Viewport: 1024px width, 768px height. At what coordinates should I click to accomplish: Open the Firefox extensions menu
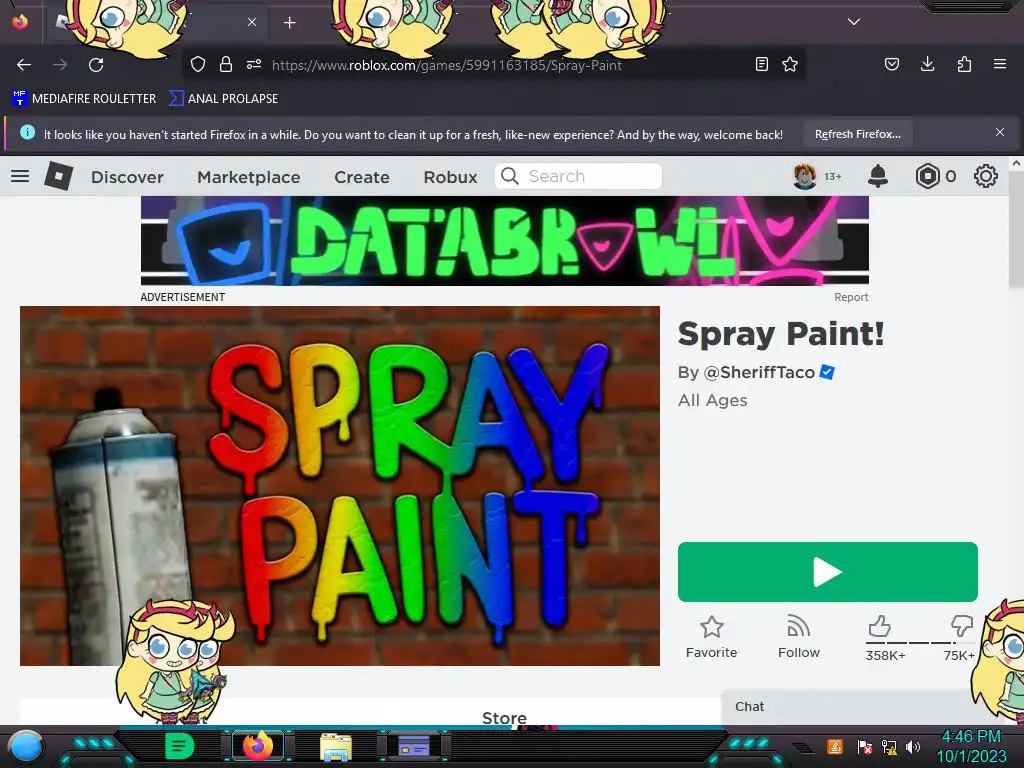coord(964,64)
